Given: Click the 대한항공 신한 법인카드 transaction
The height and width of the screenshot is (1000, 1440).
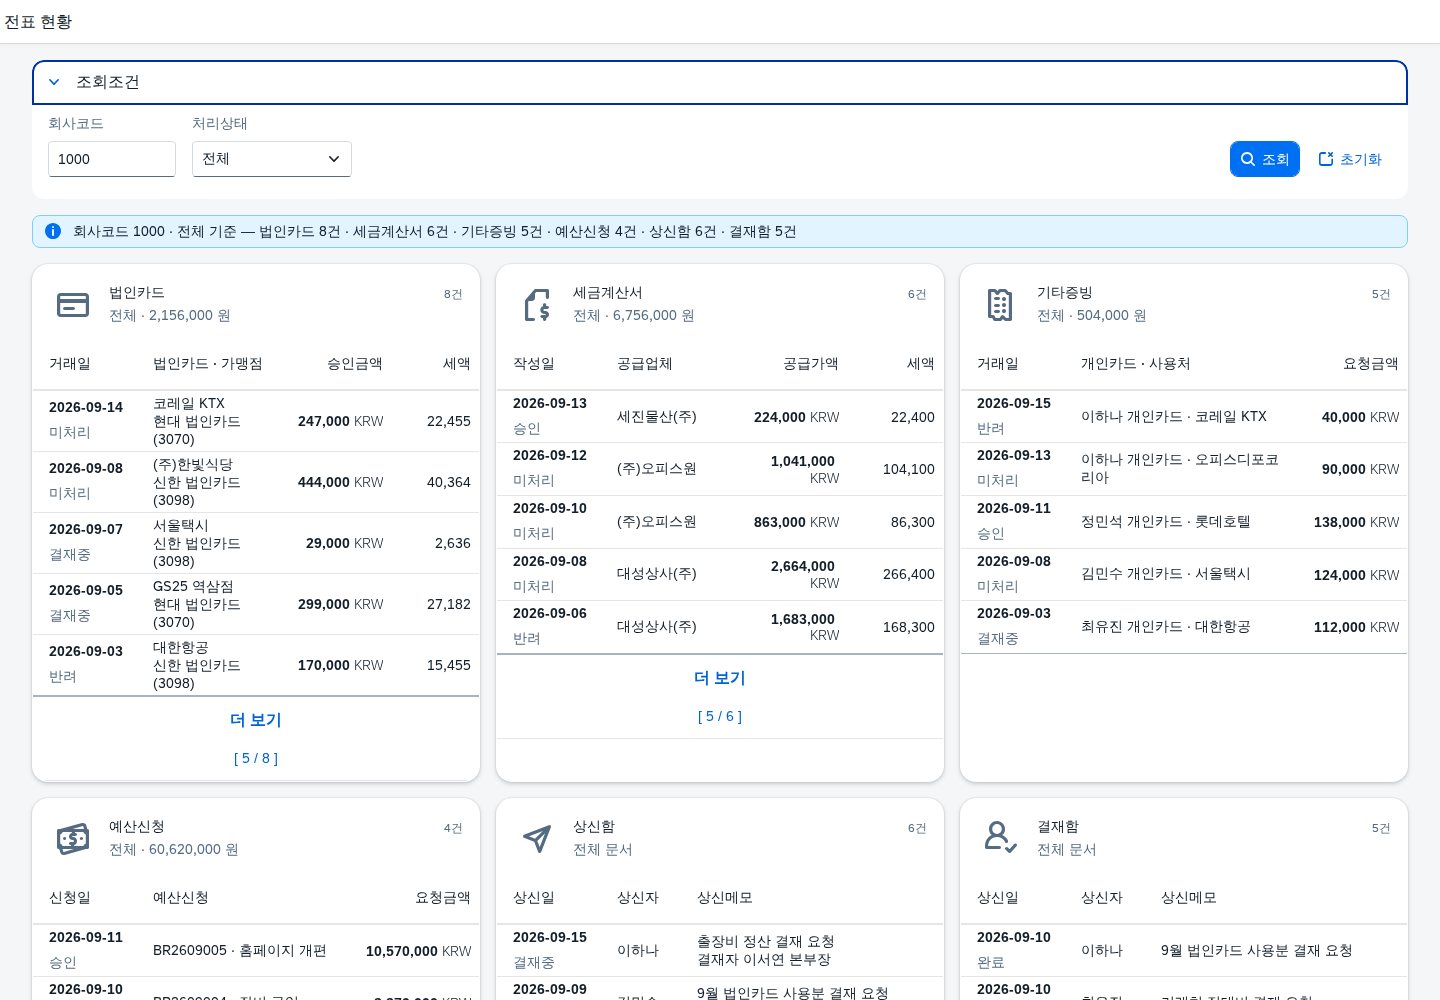Looking at the screenshot, I should (256, 665).
